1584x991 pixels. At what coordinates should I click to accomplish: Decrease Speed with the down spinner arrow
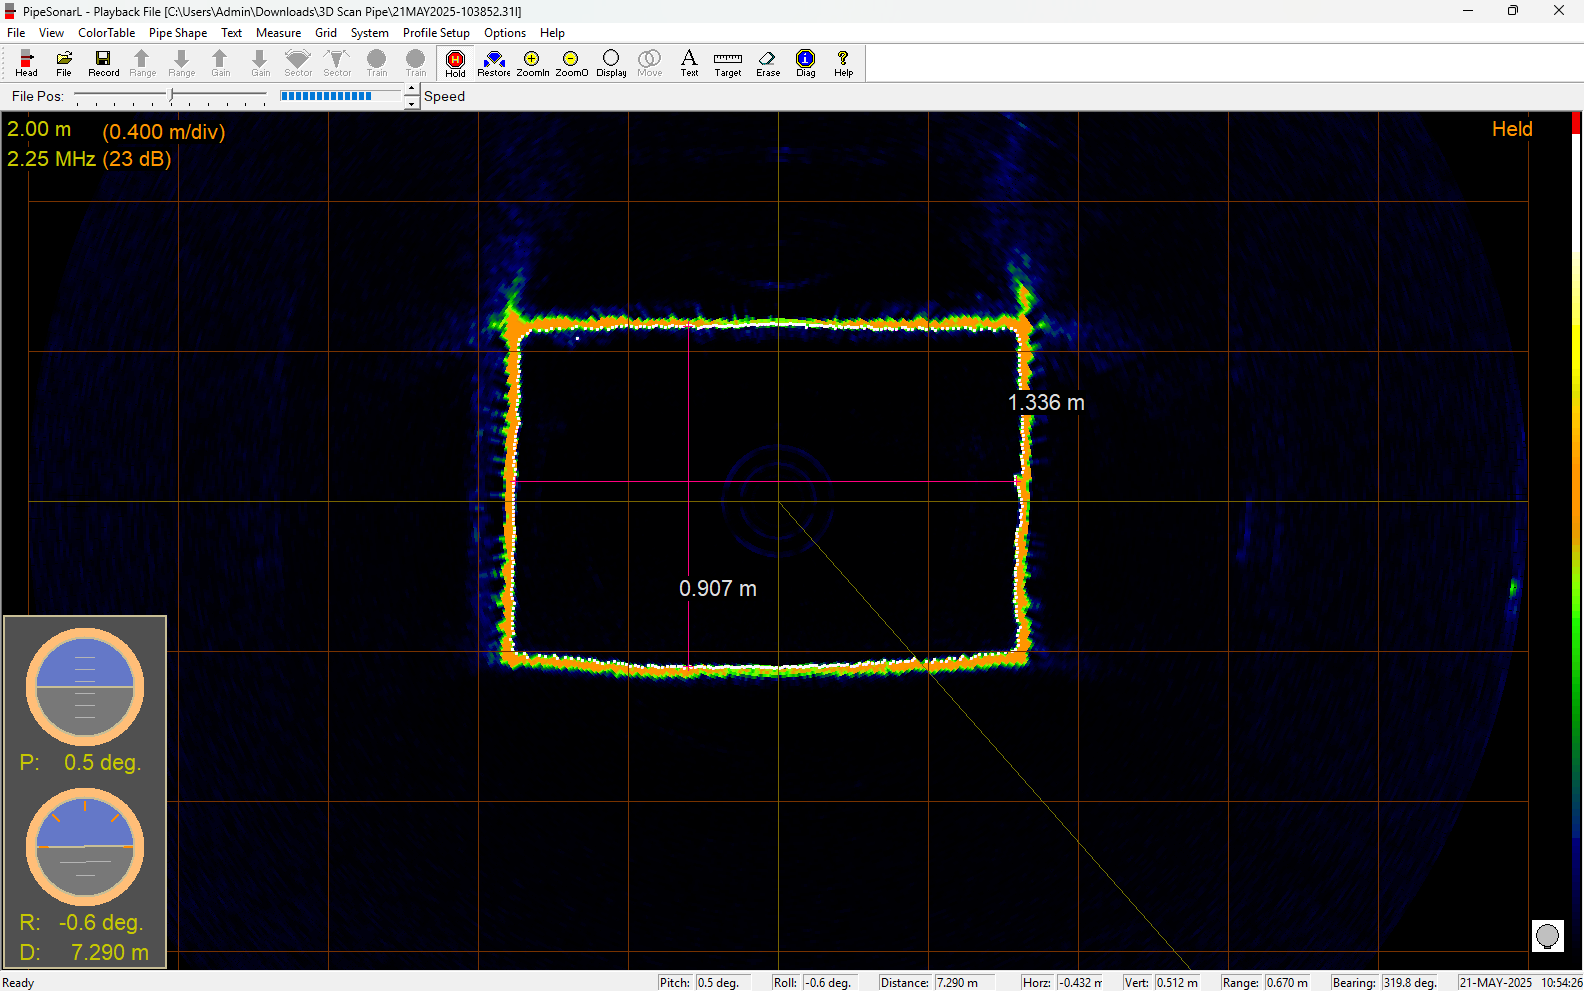[x=411, y=103]
